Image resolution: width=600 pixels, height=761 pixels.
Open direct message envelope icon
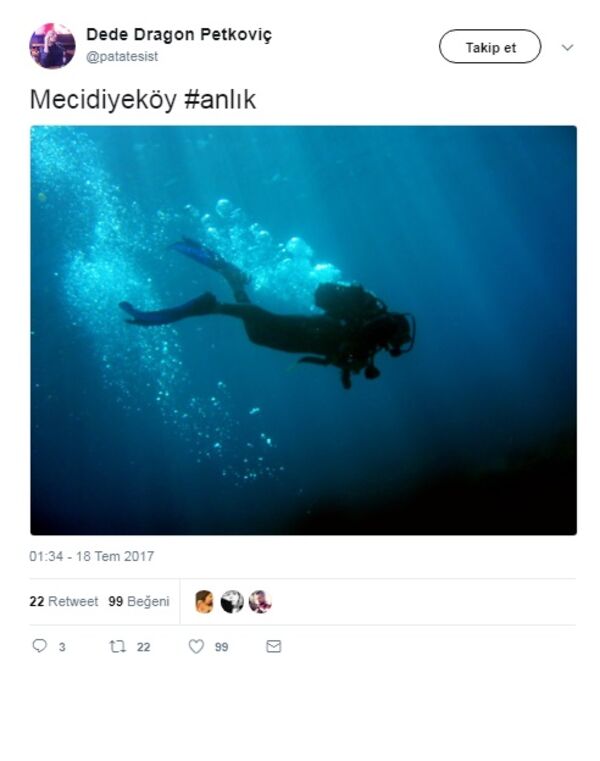274,646
